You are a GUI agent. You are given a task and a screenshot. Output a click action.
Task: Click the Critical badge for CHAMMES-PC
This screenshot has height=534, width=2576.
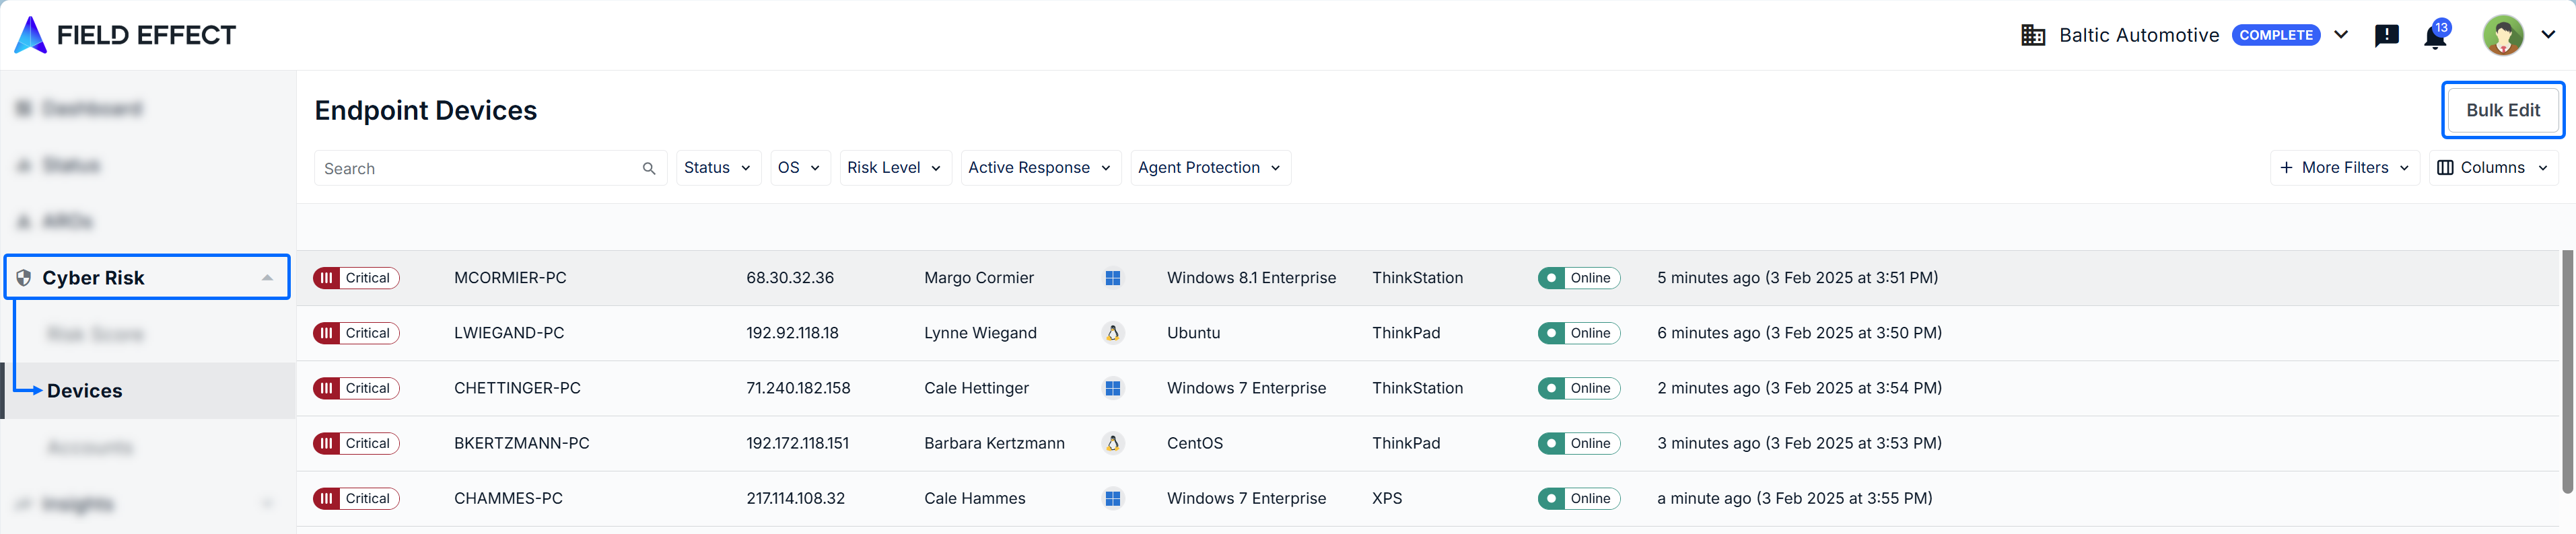tap(356, 498)
